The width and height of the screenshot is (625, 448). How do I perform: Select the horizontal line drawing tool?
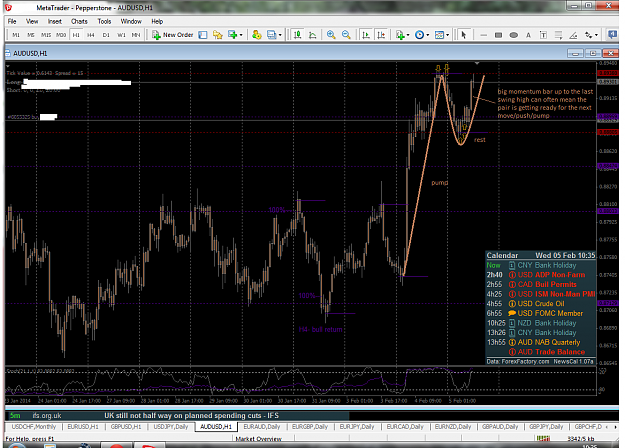coord(483,35)
